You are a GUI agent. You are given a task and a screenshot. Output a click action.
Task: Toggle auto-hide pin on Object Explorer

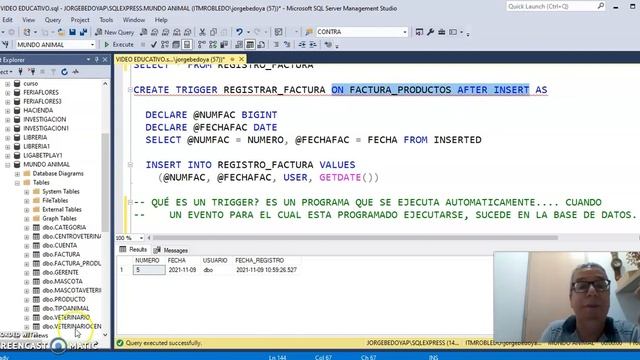tap(97, 60)
